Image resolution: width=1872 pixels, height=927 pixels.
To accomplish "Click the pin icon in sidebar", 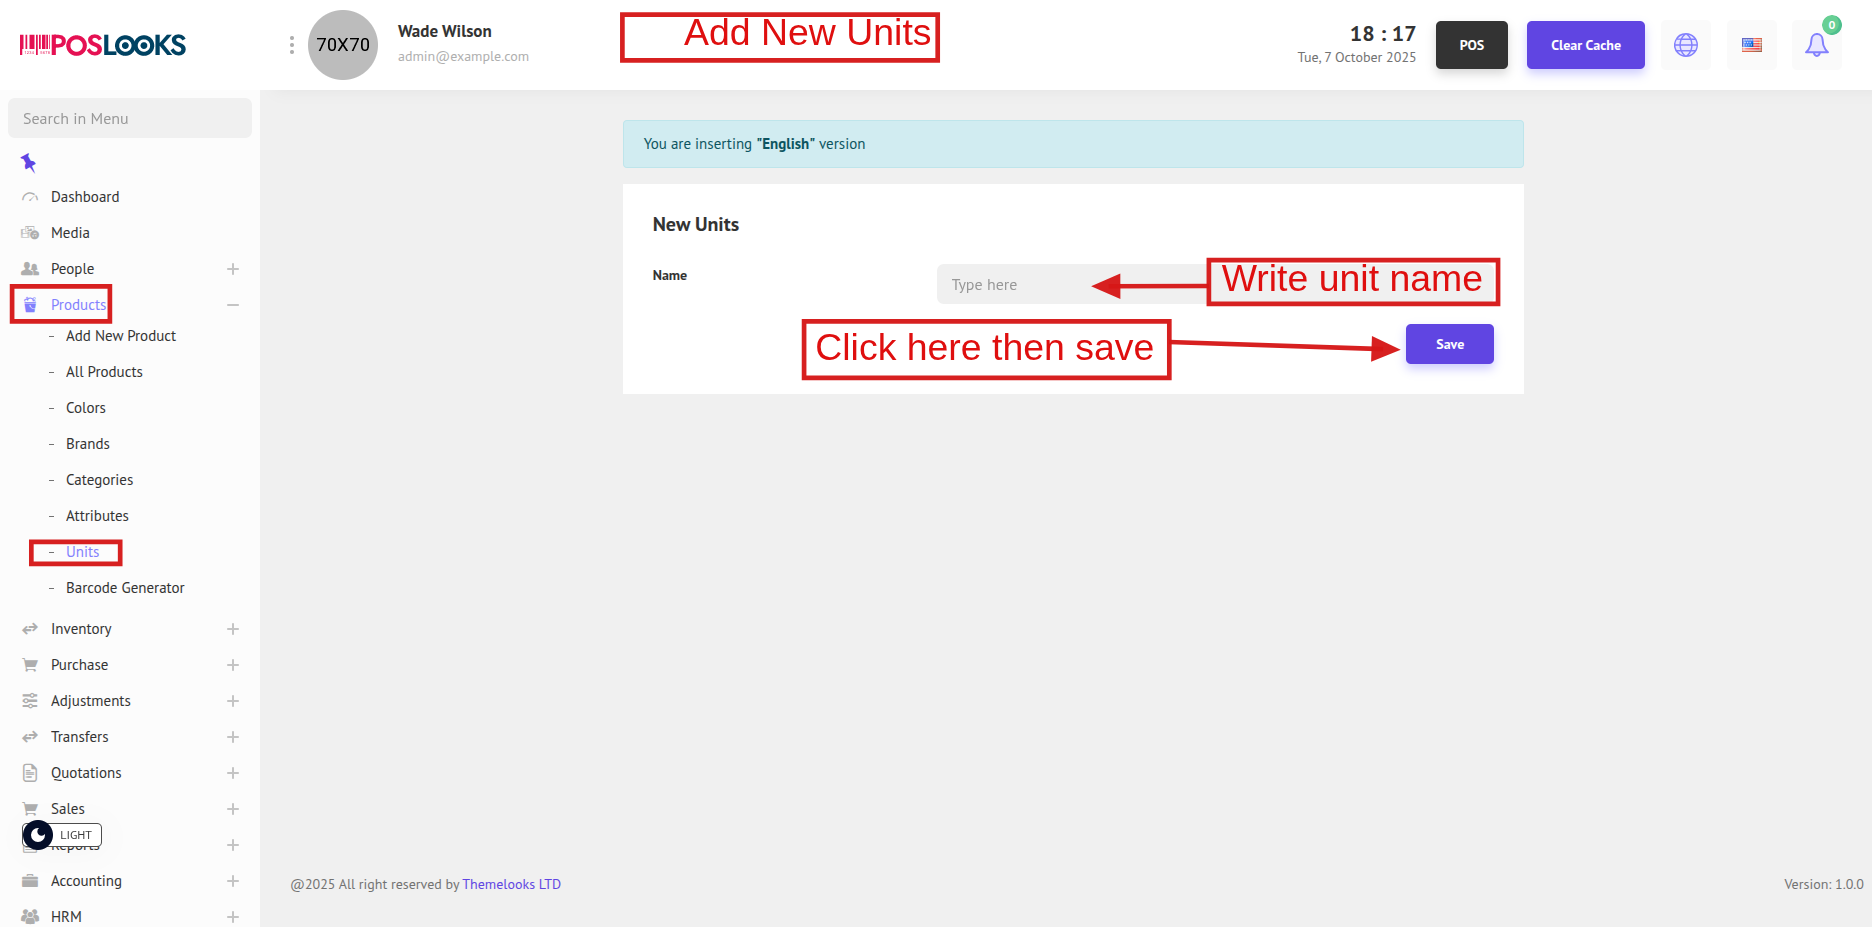I will point(29,162).
